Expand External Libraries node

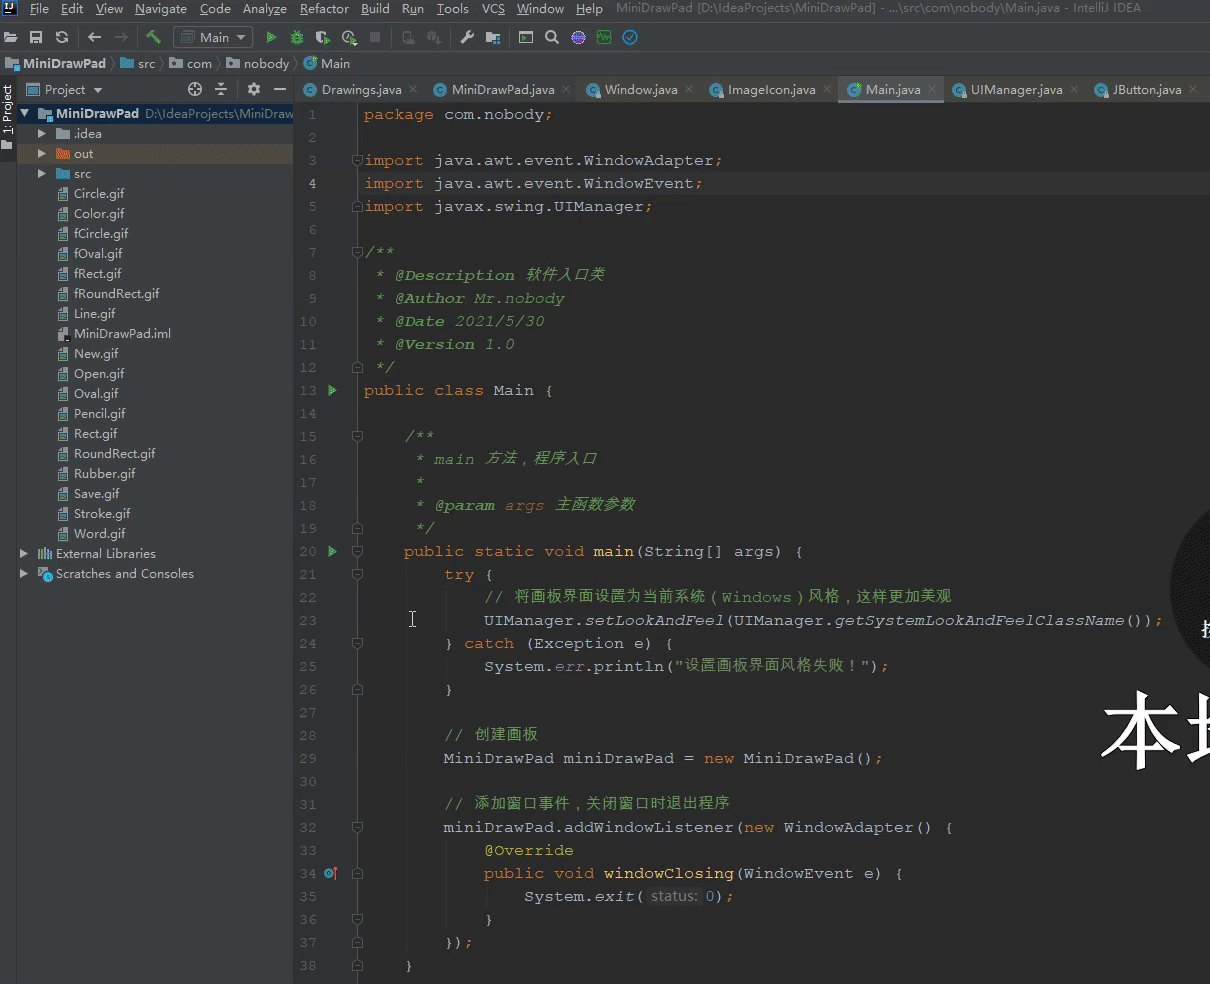click(x=24, y=553)
